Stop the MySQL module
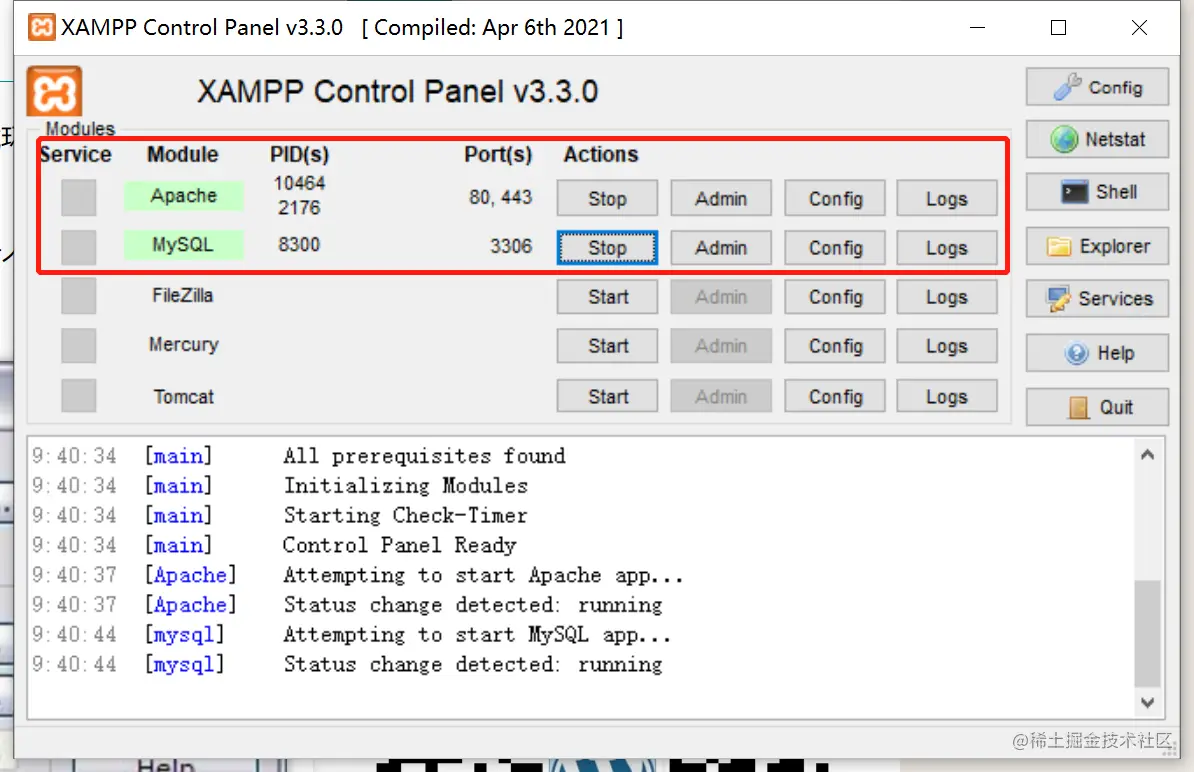This screenshot has width=1194, height=772. 607,247
